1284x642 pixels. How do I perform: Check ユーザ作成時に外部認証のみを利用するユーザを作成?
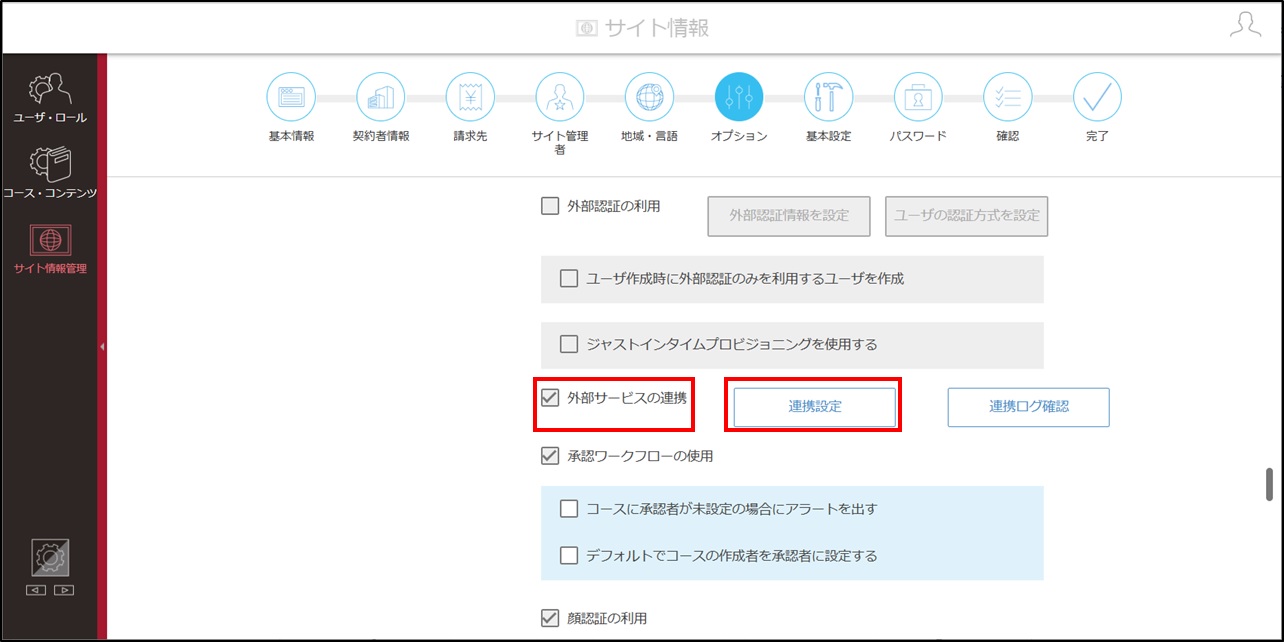pos(569,279)
